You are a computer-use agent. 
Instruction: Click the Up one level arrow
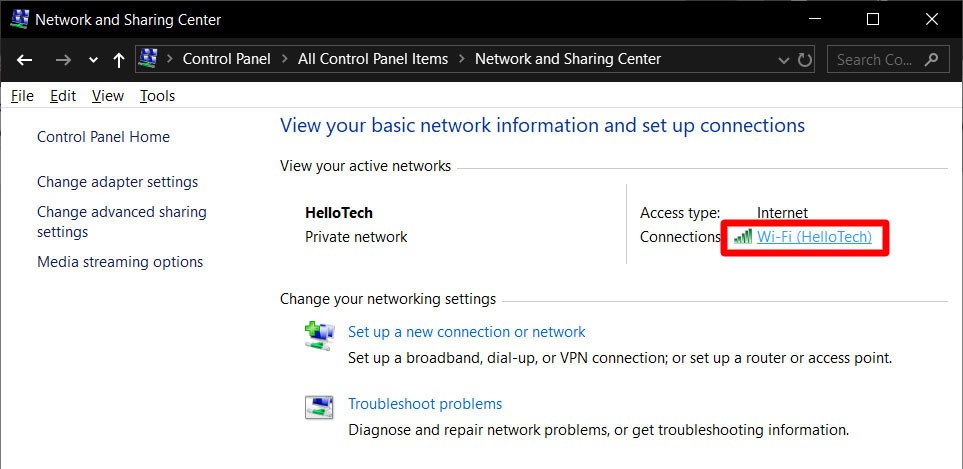119,60
